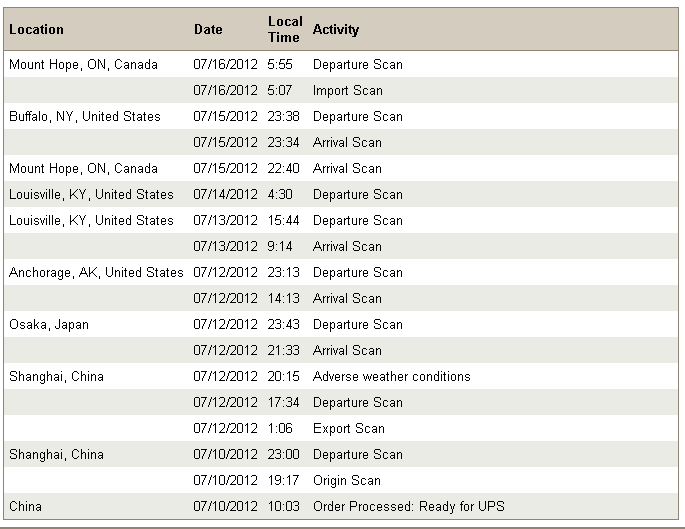This screenshot has height=529, width=685.
Task: Select Buffalo, NY, United States location
Action: tap(84, 117)
